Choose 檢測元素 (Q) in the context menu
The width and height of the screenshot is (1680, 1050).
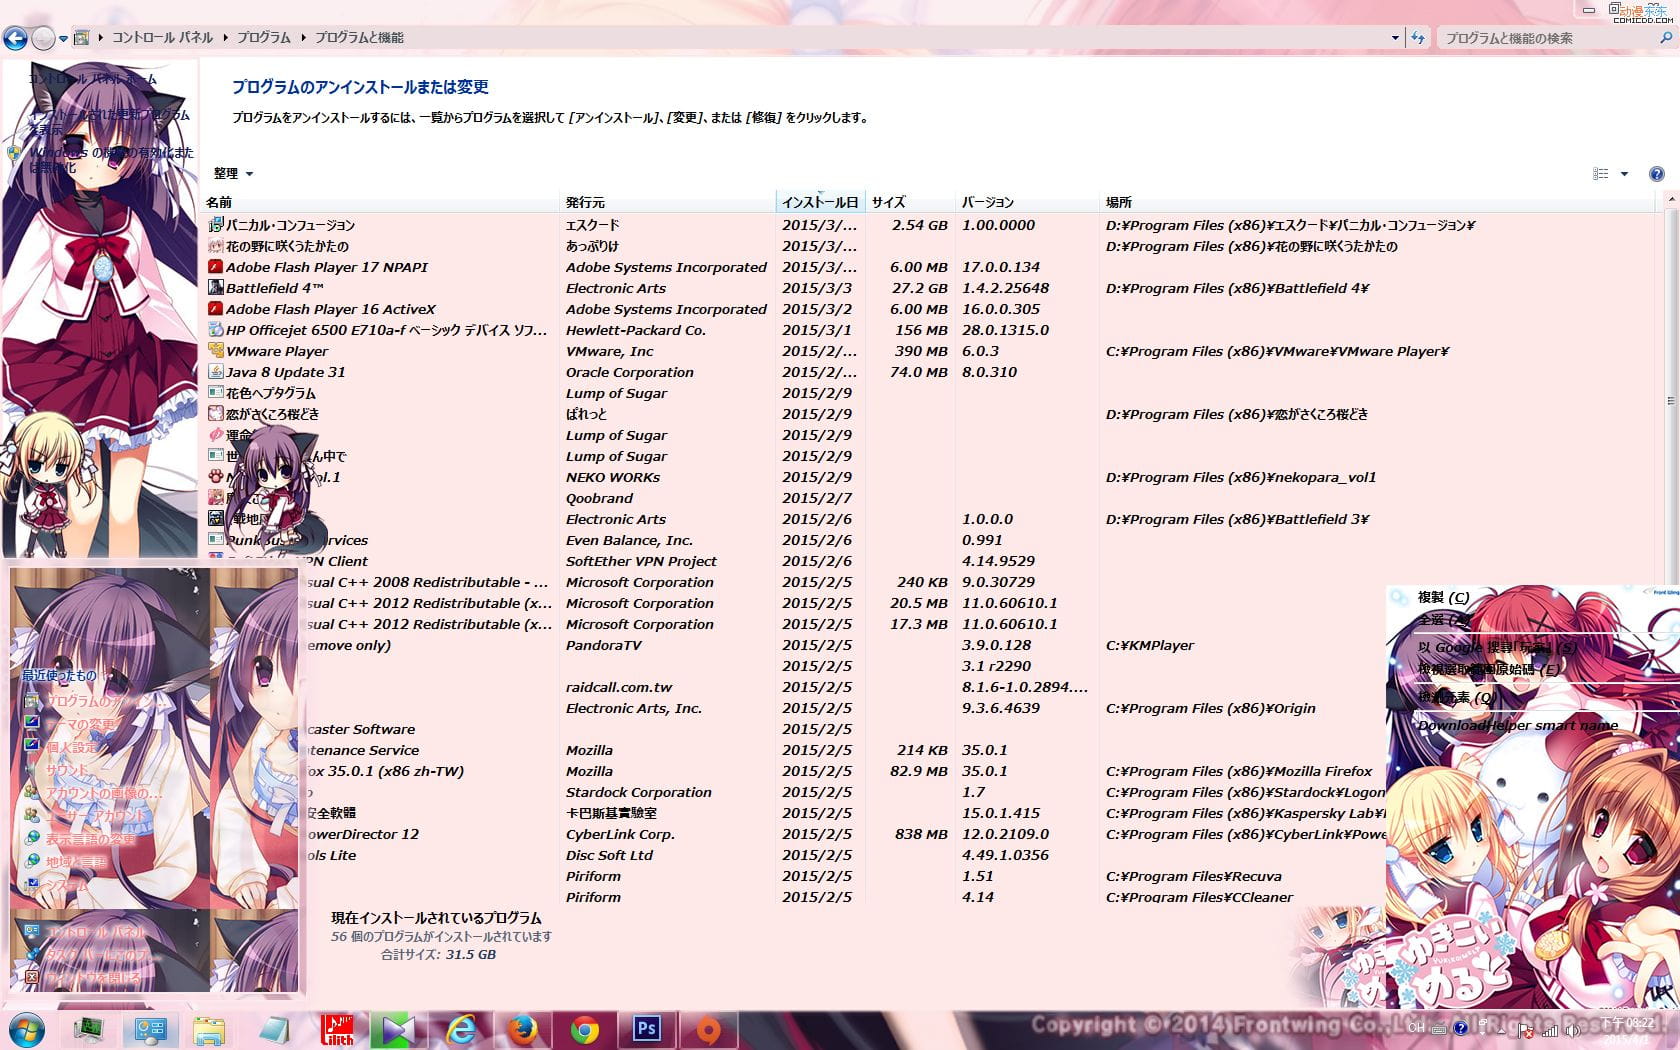click(x=1457, y=697)
